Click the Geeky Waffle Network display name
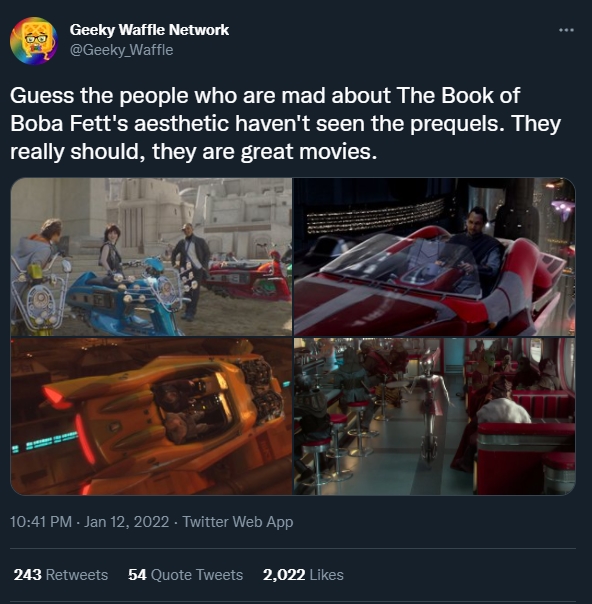The height and width of the screenshot is (604, 592). coord(149,30)
